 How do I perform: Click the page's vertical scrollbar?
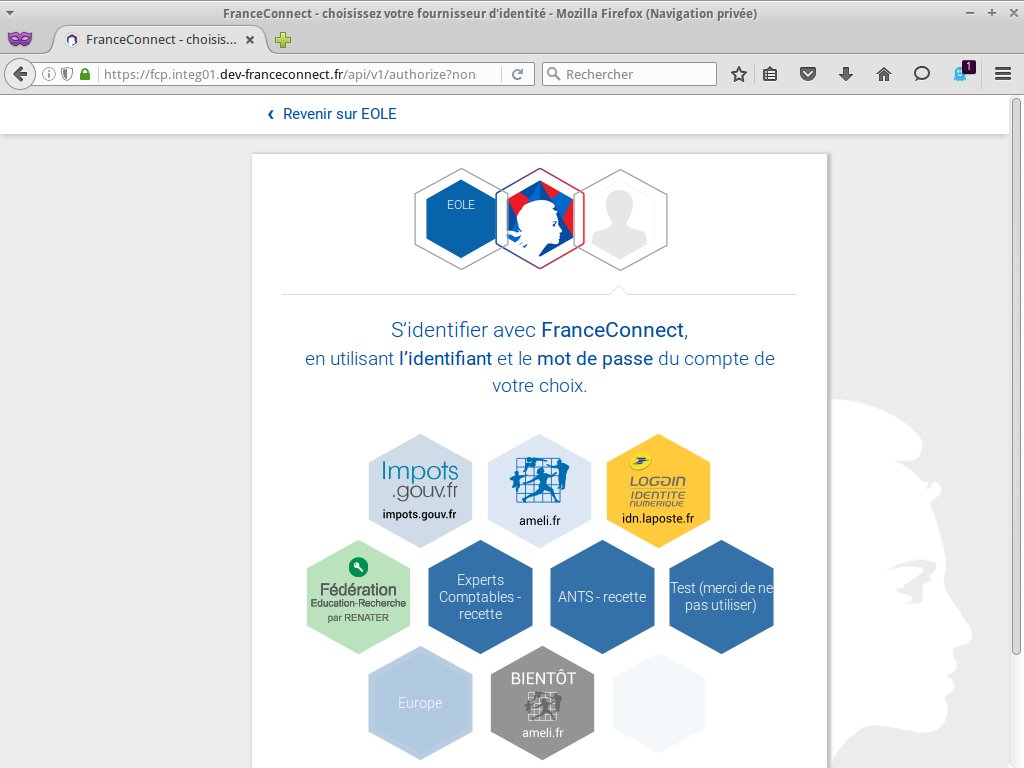click(x=1016, y=376)
